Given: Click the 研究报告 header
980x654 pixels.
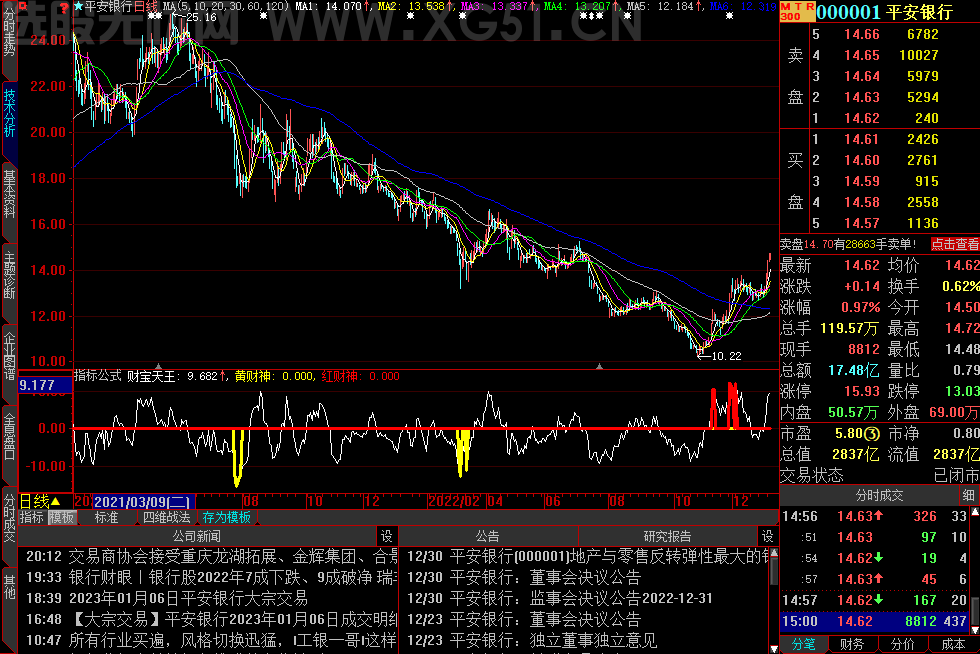Looking at the screenshot, I should (x=667, y=536).
